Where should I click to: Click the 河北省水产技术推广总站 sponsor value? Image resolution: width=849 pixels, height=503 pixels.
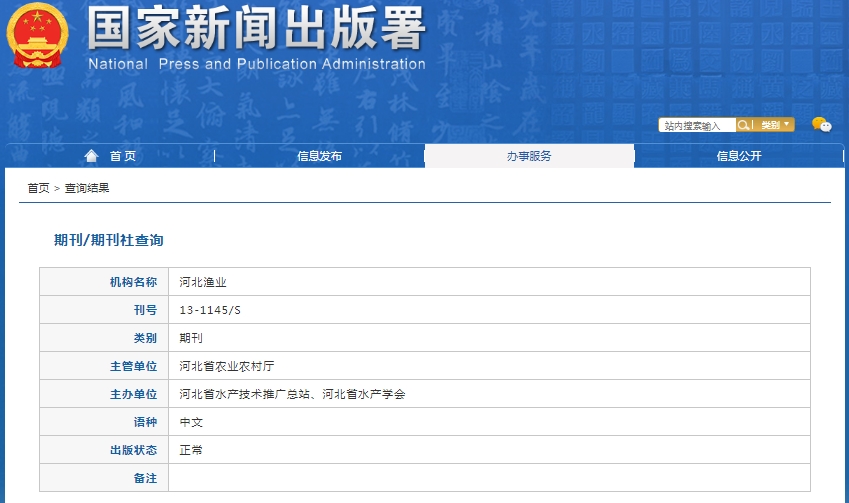(x=245, y=394)
